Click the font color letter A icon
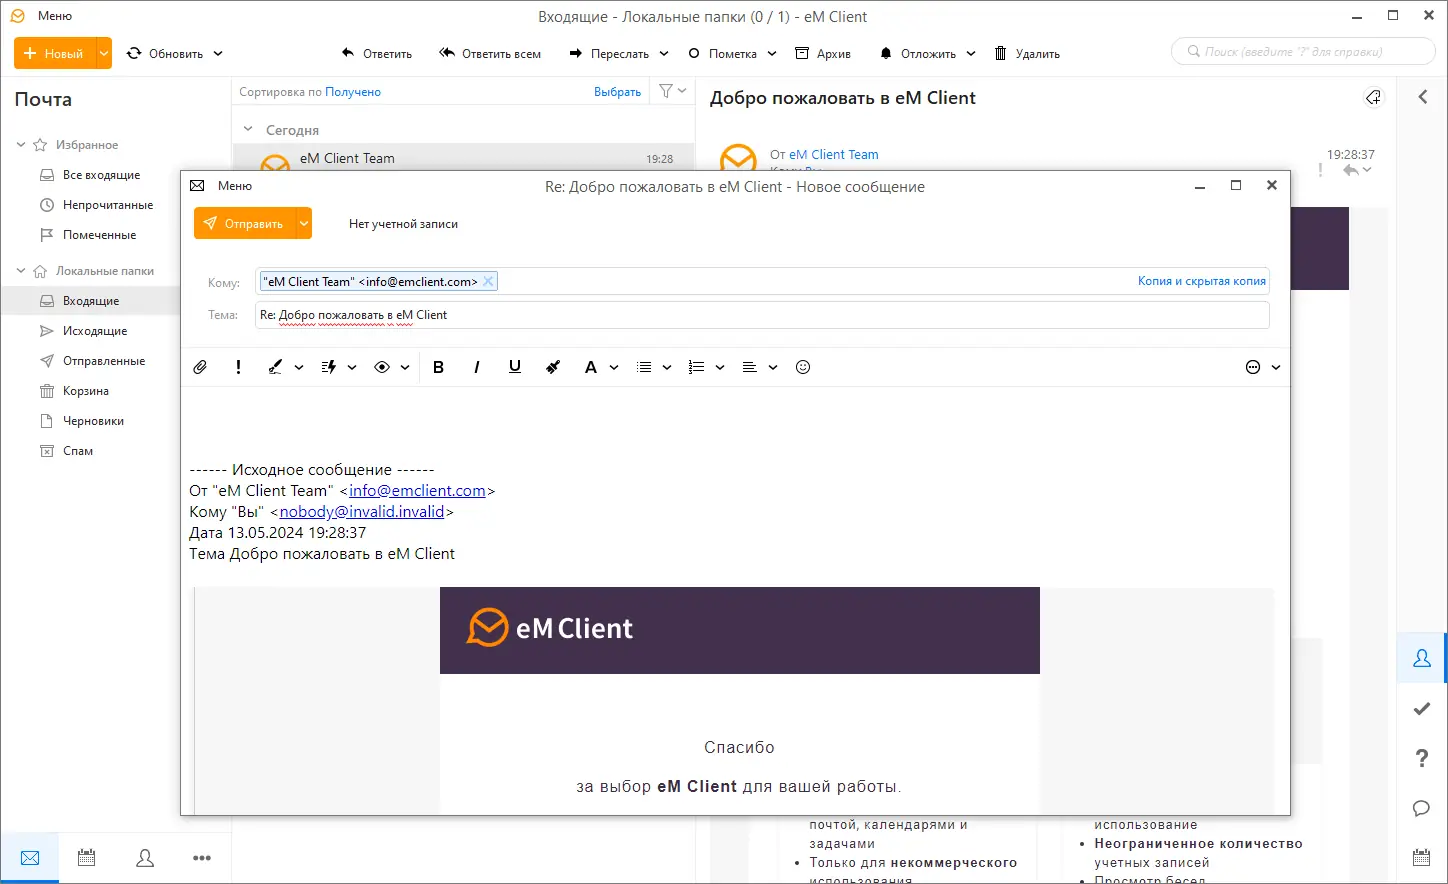 coord(591,367)
